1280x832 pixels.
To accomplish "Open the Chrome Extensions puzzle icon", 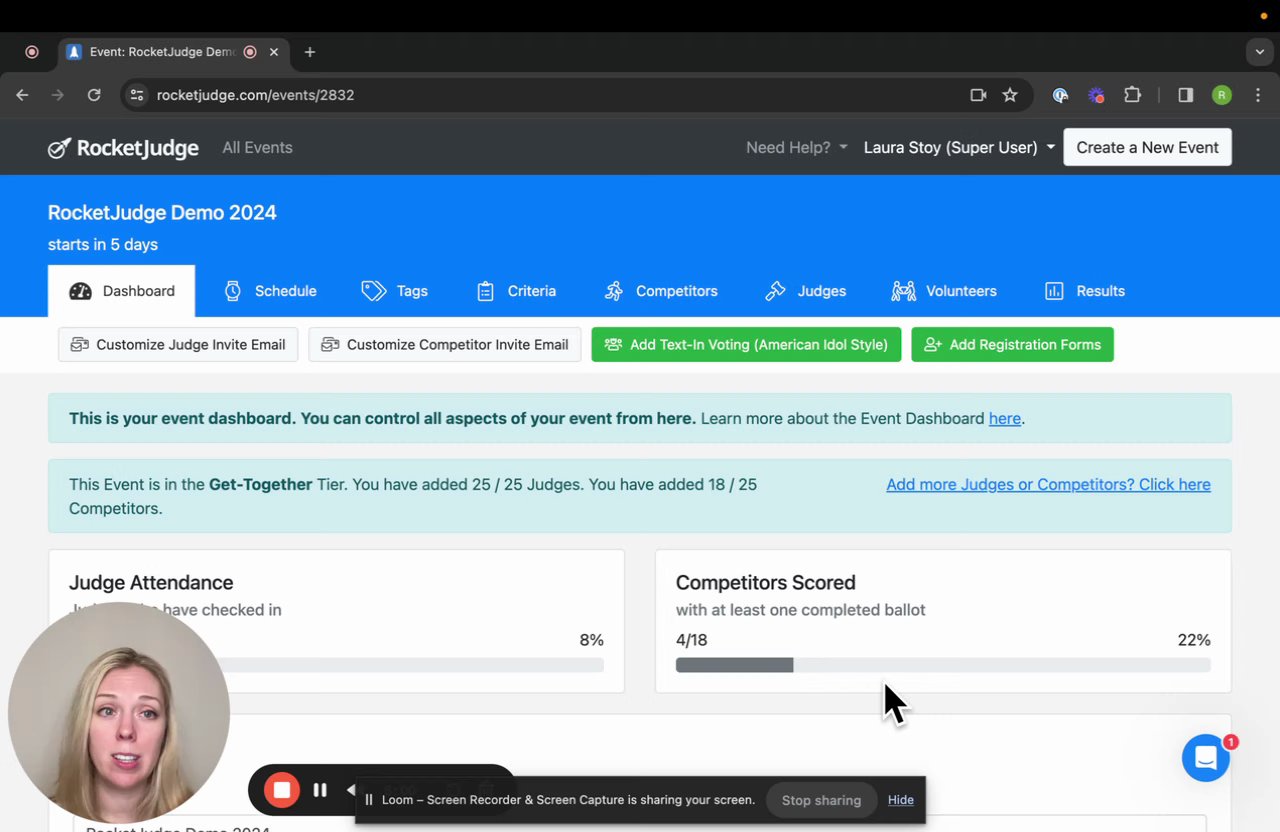I will 1132,95.
